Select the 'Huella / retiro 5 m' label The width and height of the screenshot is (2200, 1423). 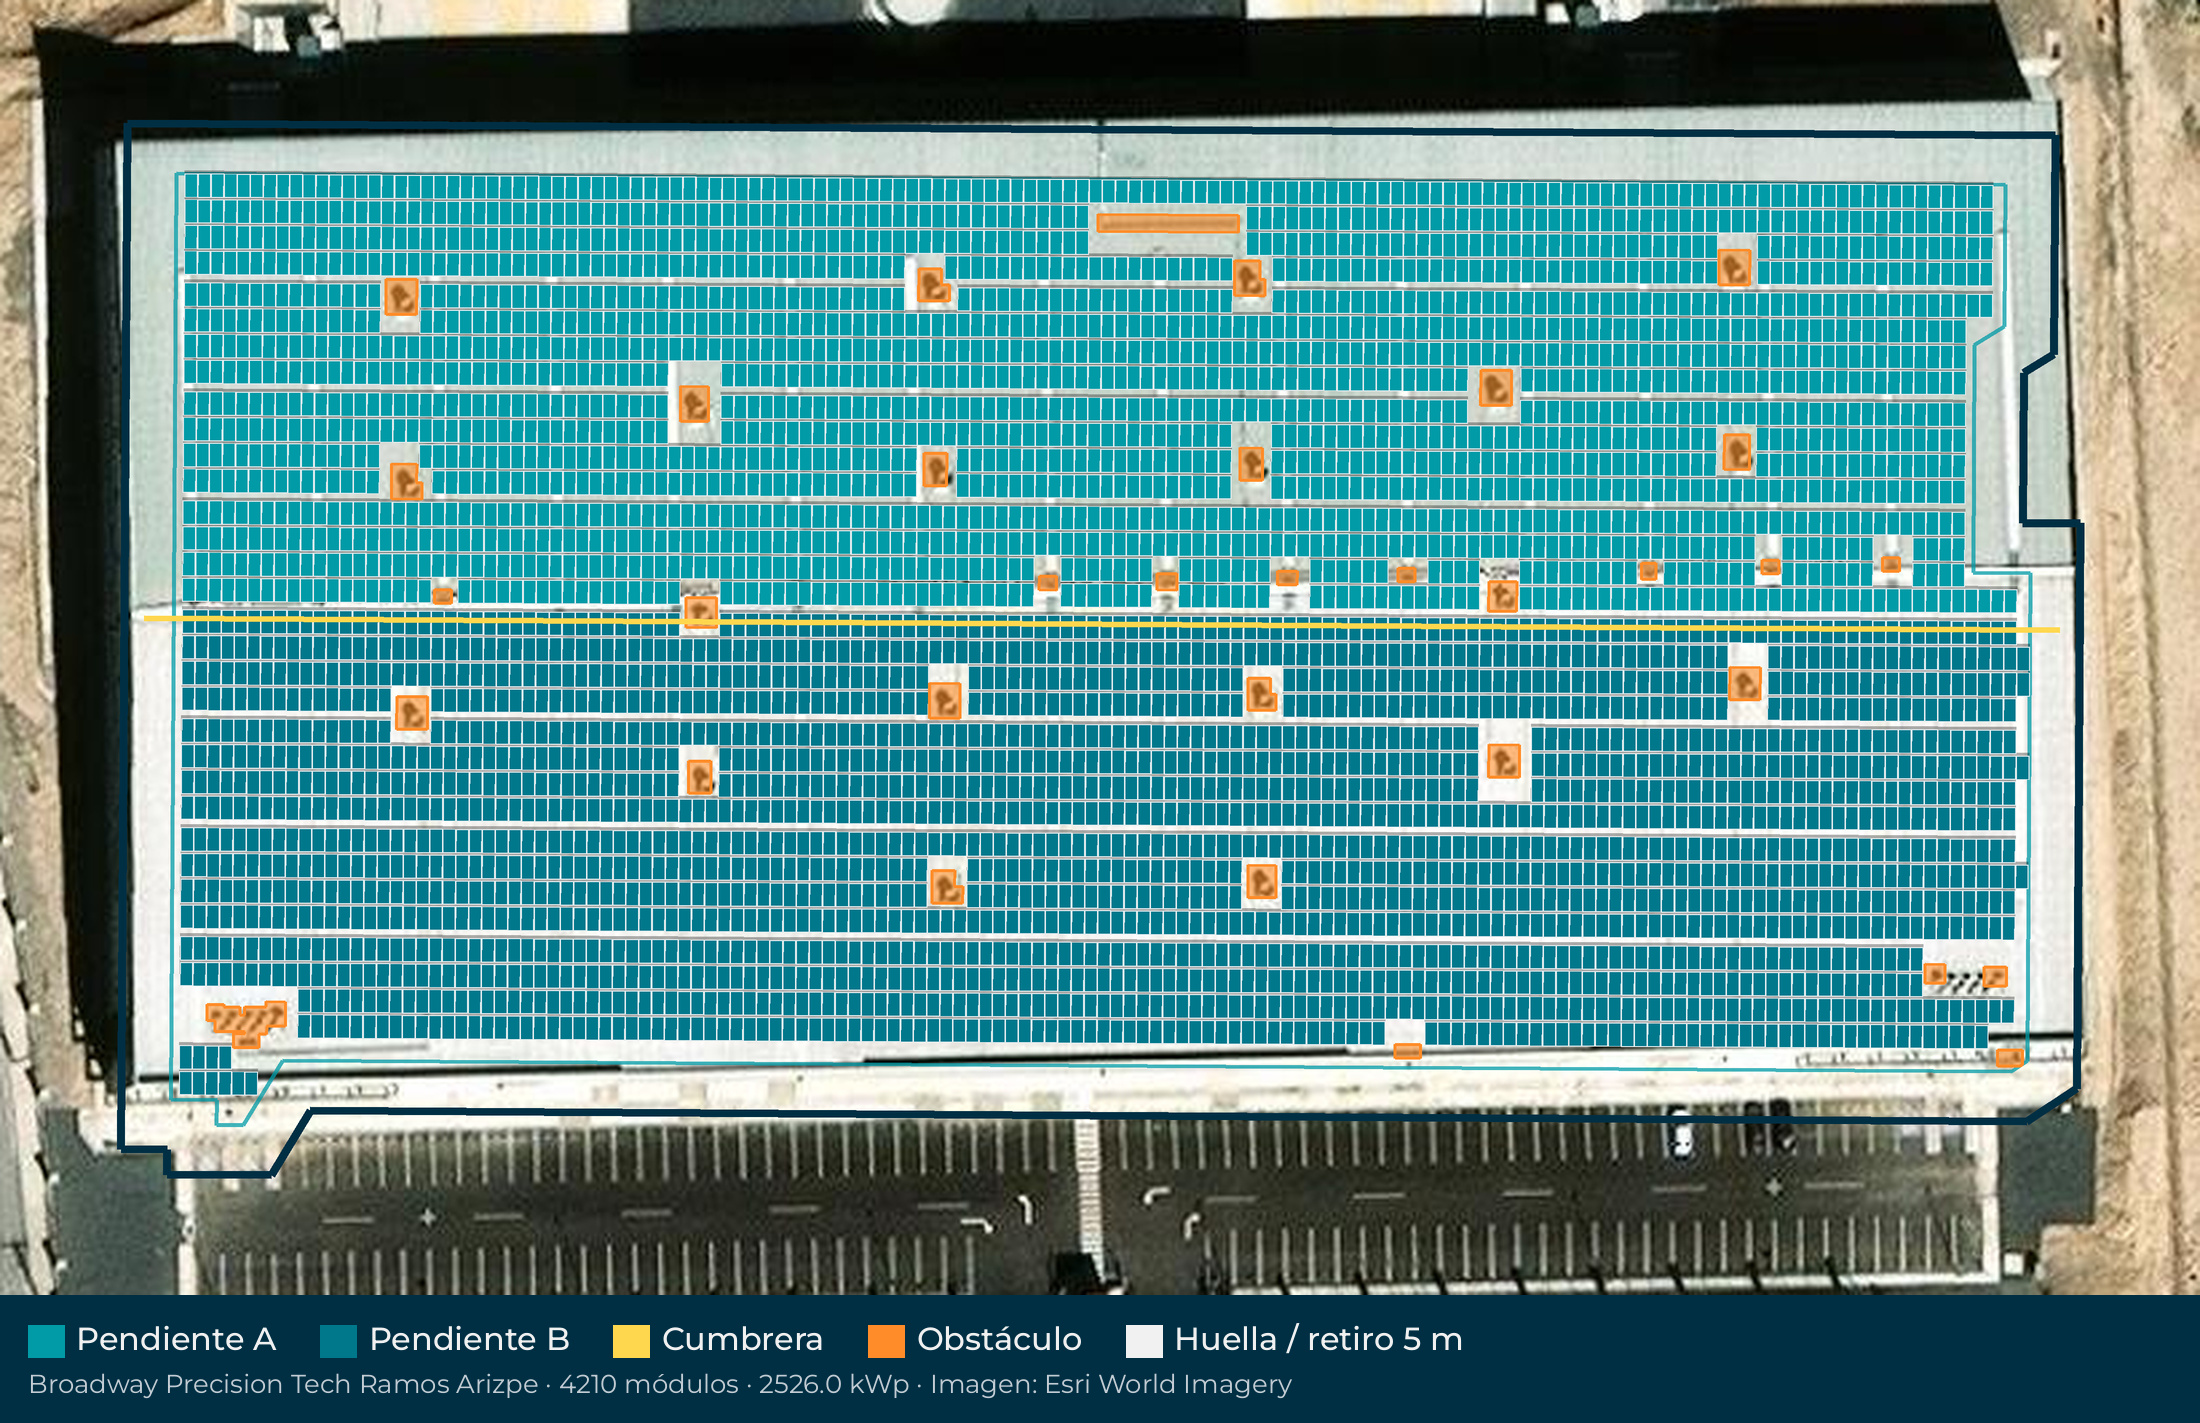click(1318, 1339)
